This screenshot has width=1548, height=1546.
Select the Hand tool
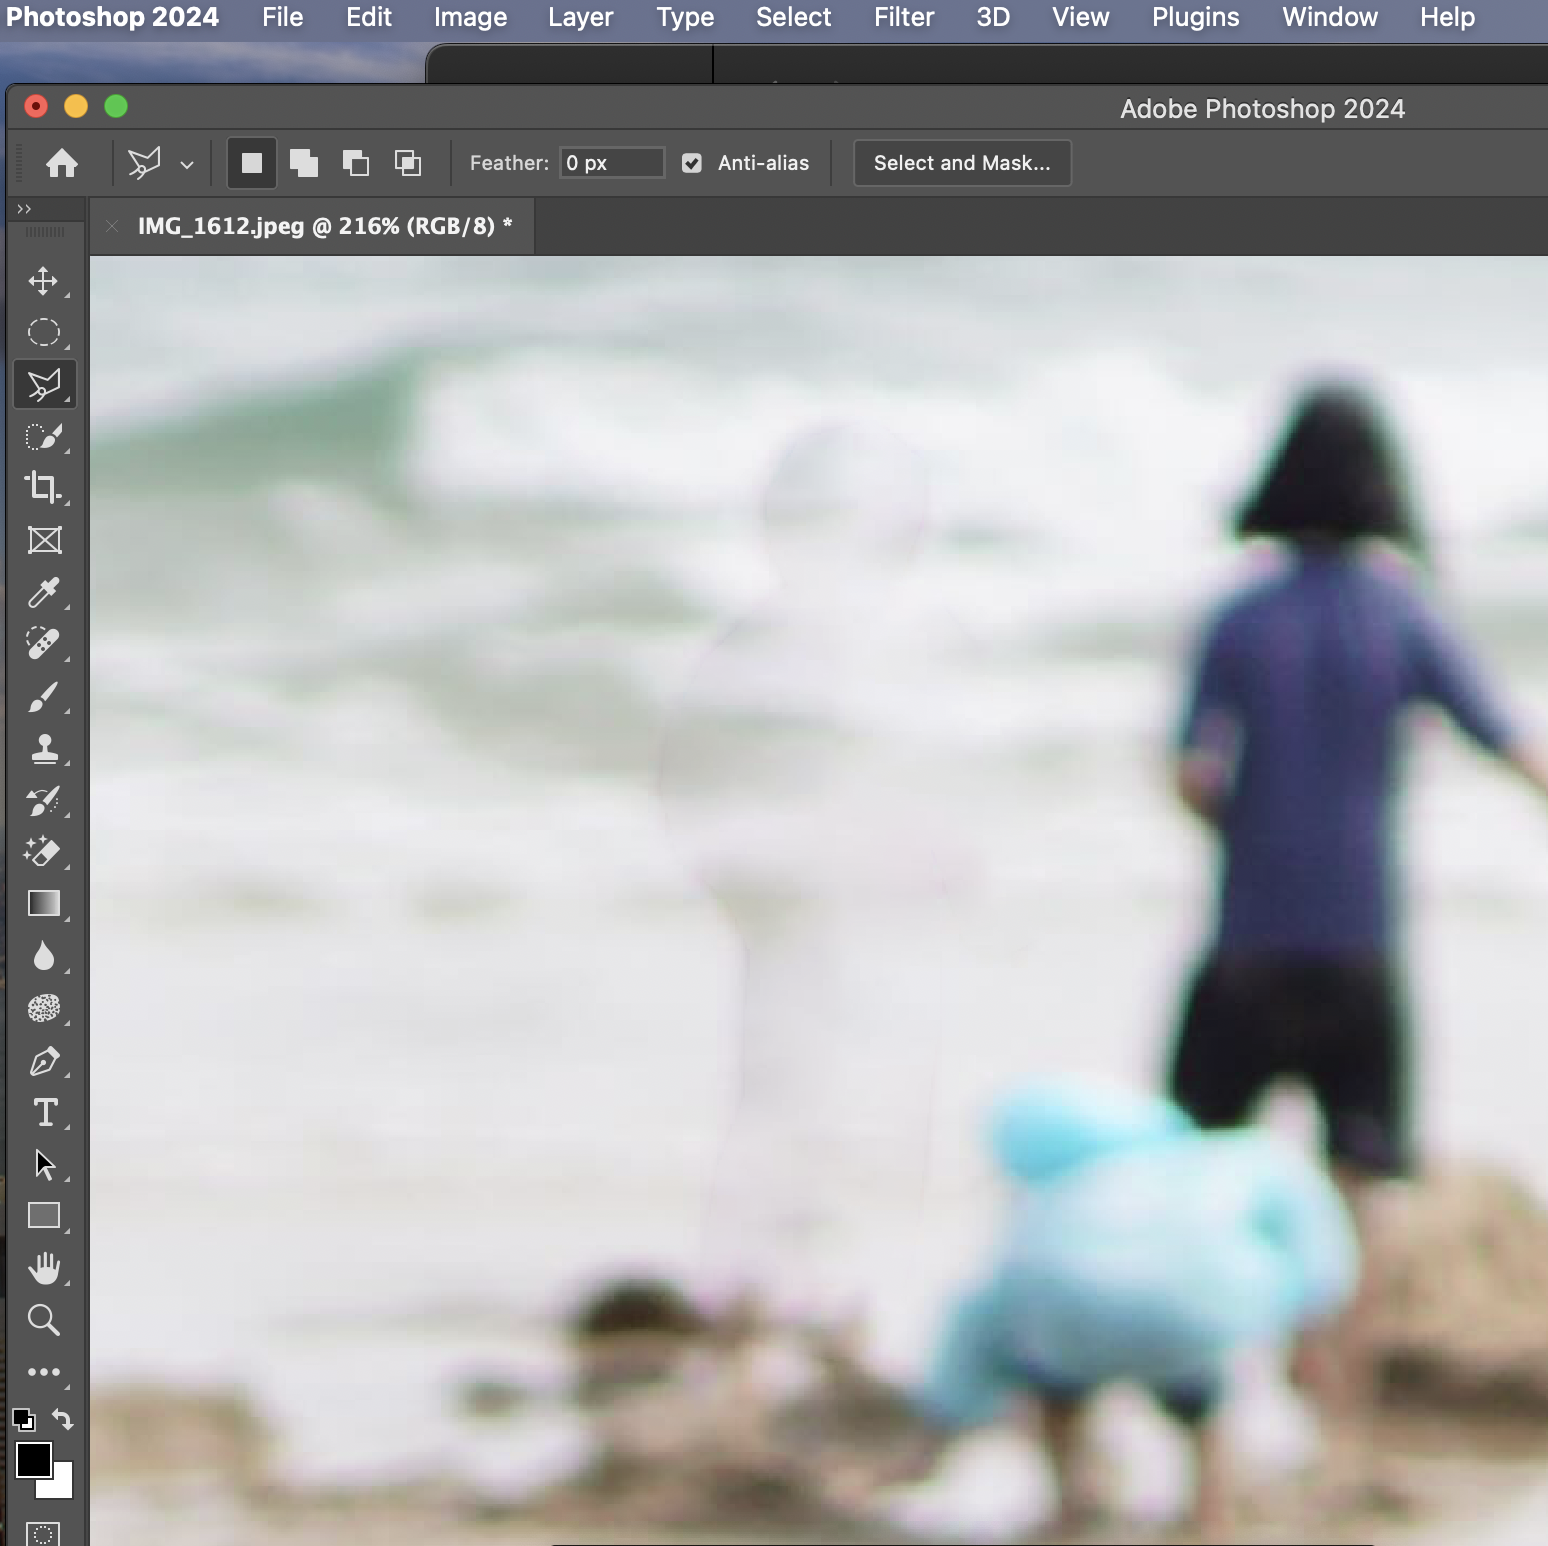click(x=44, y=1268)
